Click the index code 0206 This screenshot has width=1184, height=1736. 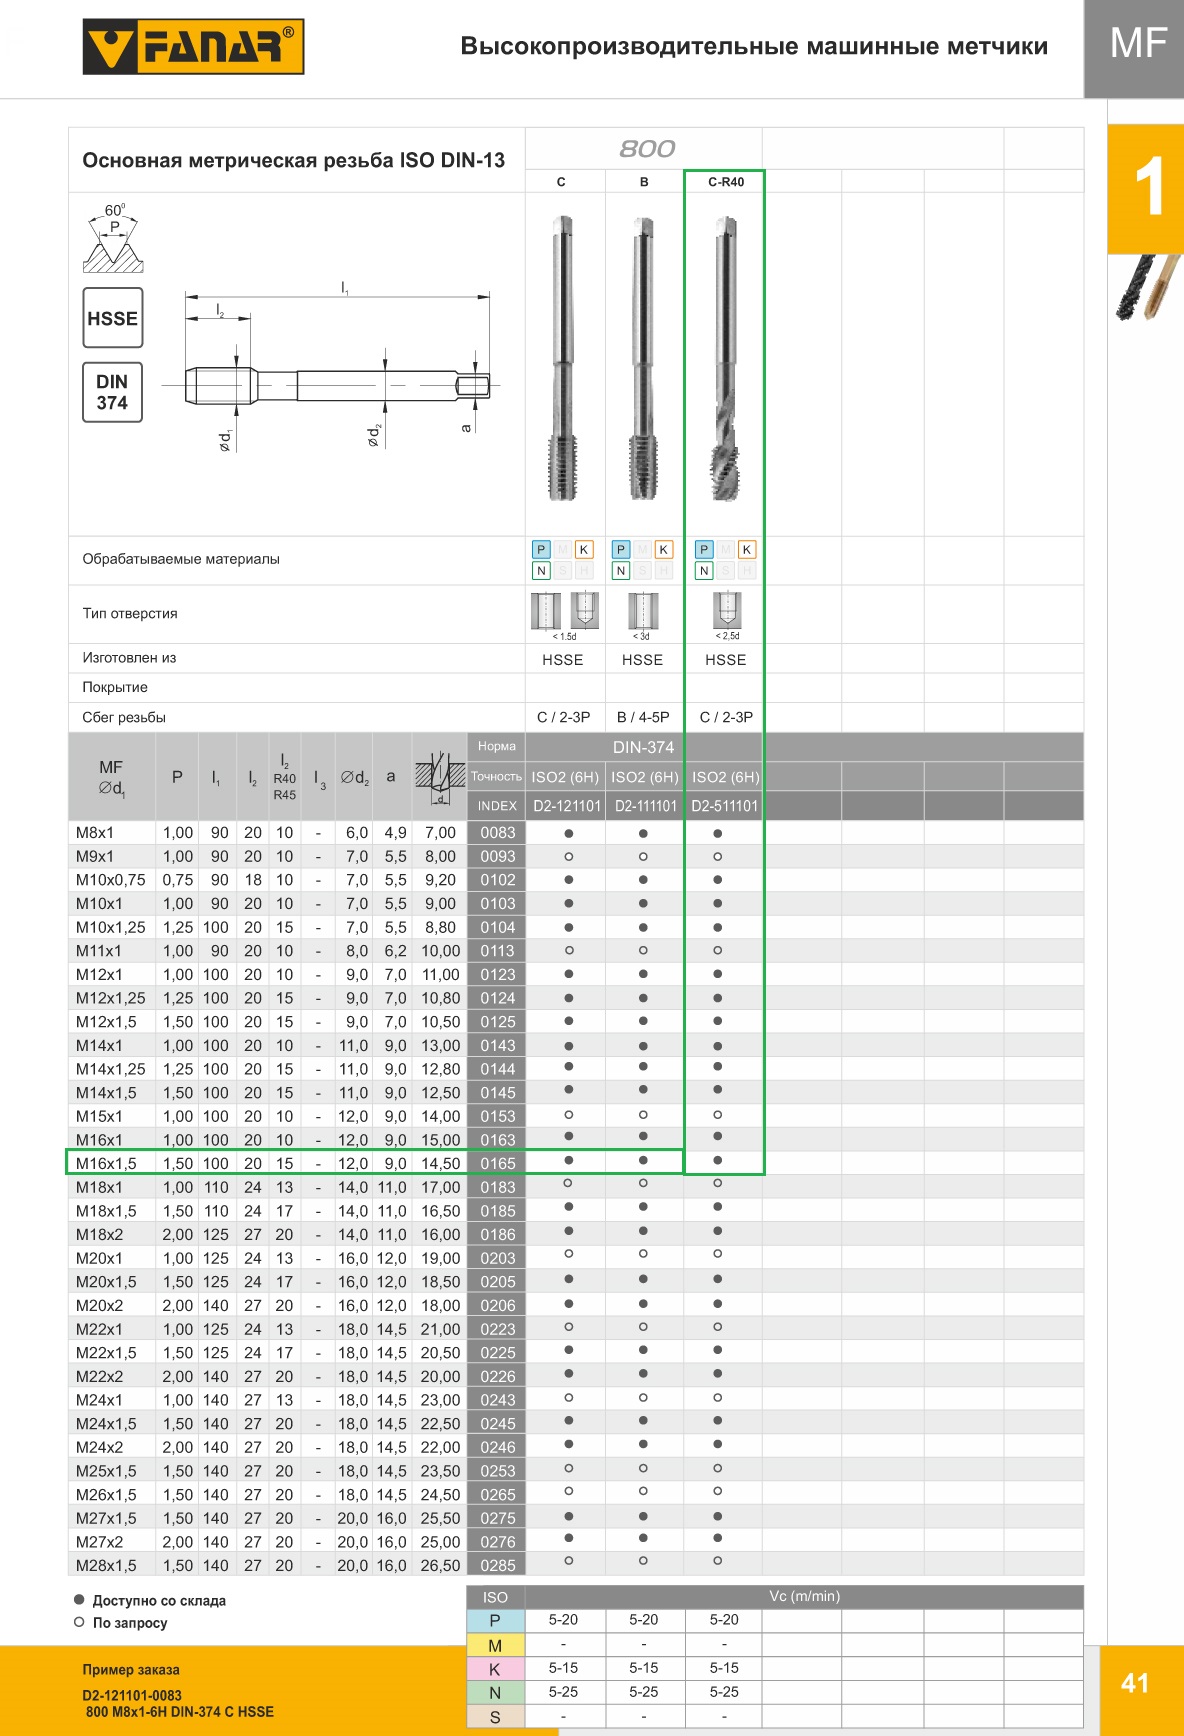(x=497, y=1305)
